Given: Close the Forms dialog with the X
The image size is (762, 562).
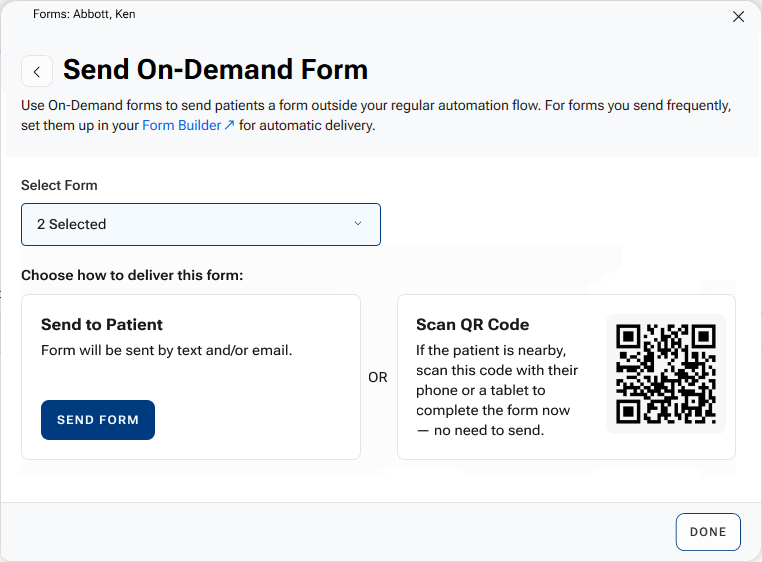Looking at the screenshot, I should pyautogui.click(x=738, y=17).
